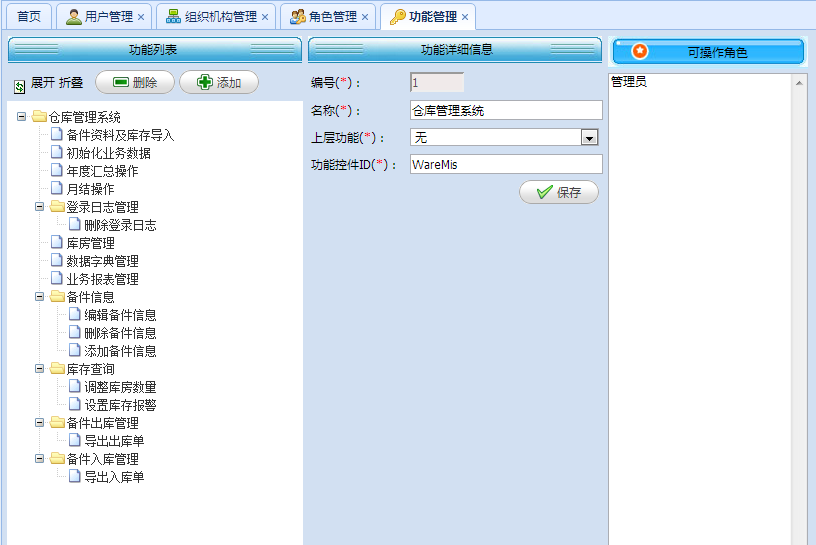The width and height of the screenshot is (816, 545).
Task: Click the page icon of 库房管理
Action: coord(57,242)
